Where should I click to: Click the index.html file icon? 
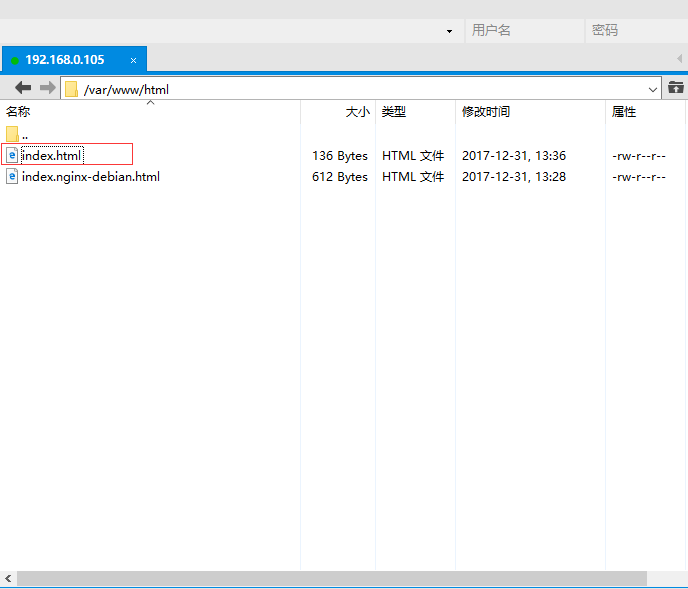coord(12,155)
